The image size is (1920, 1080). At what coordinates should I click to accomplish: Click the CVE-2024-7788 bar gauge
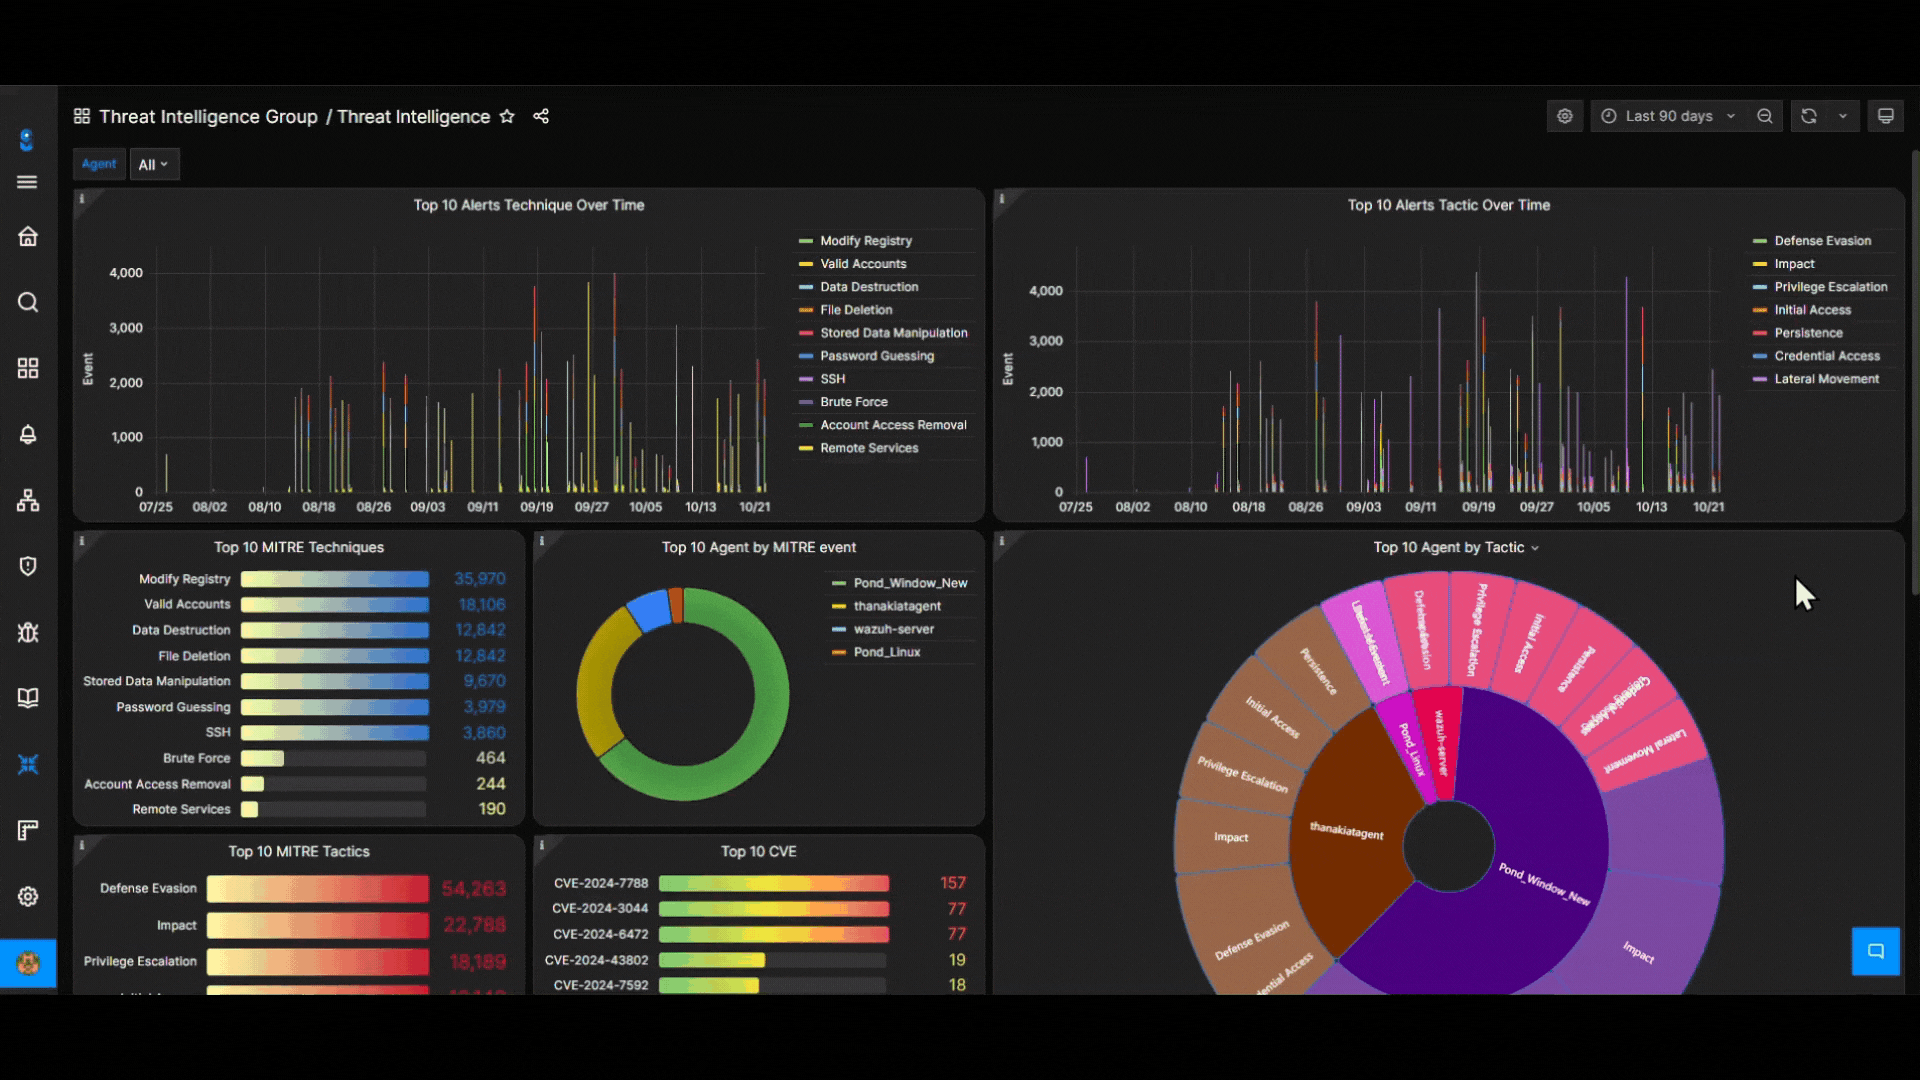pos(774,883)
